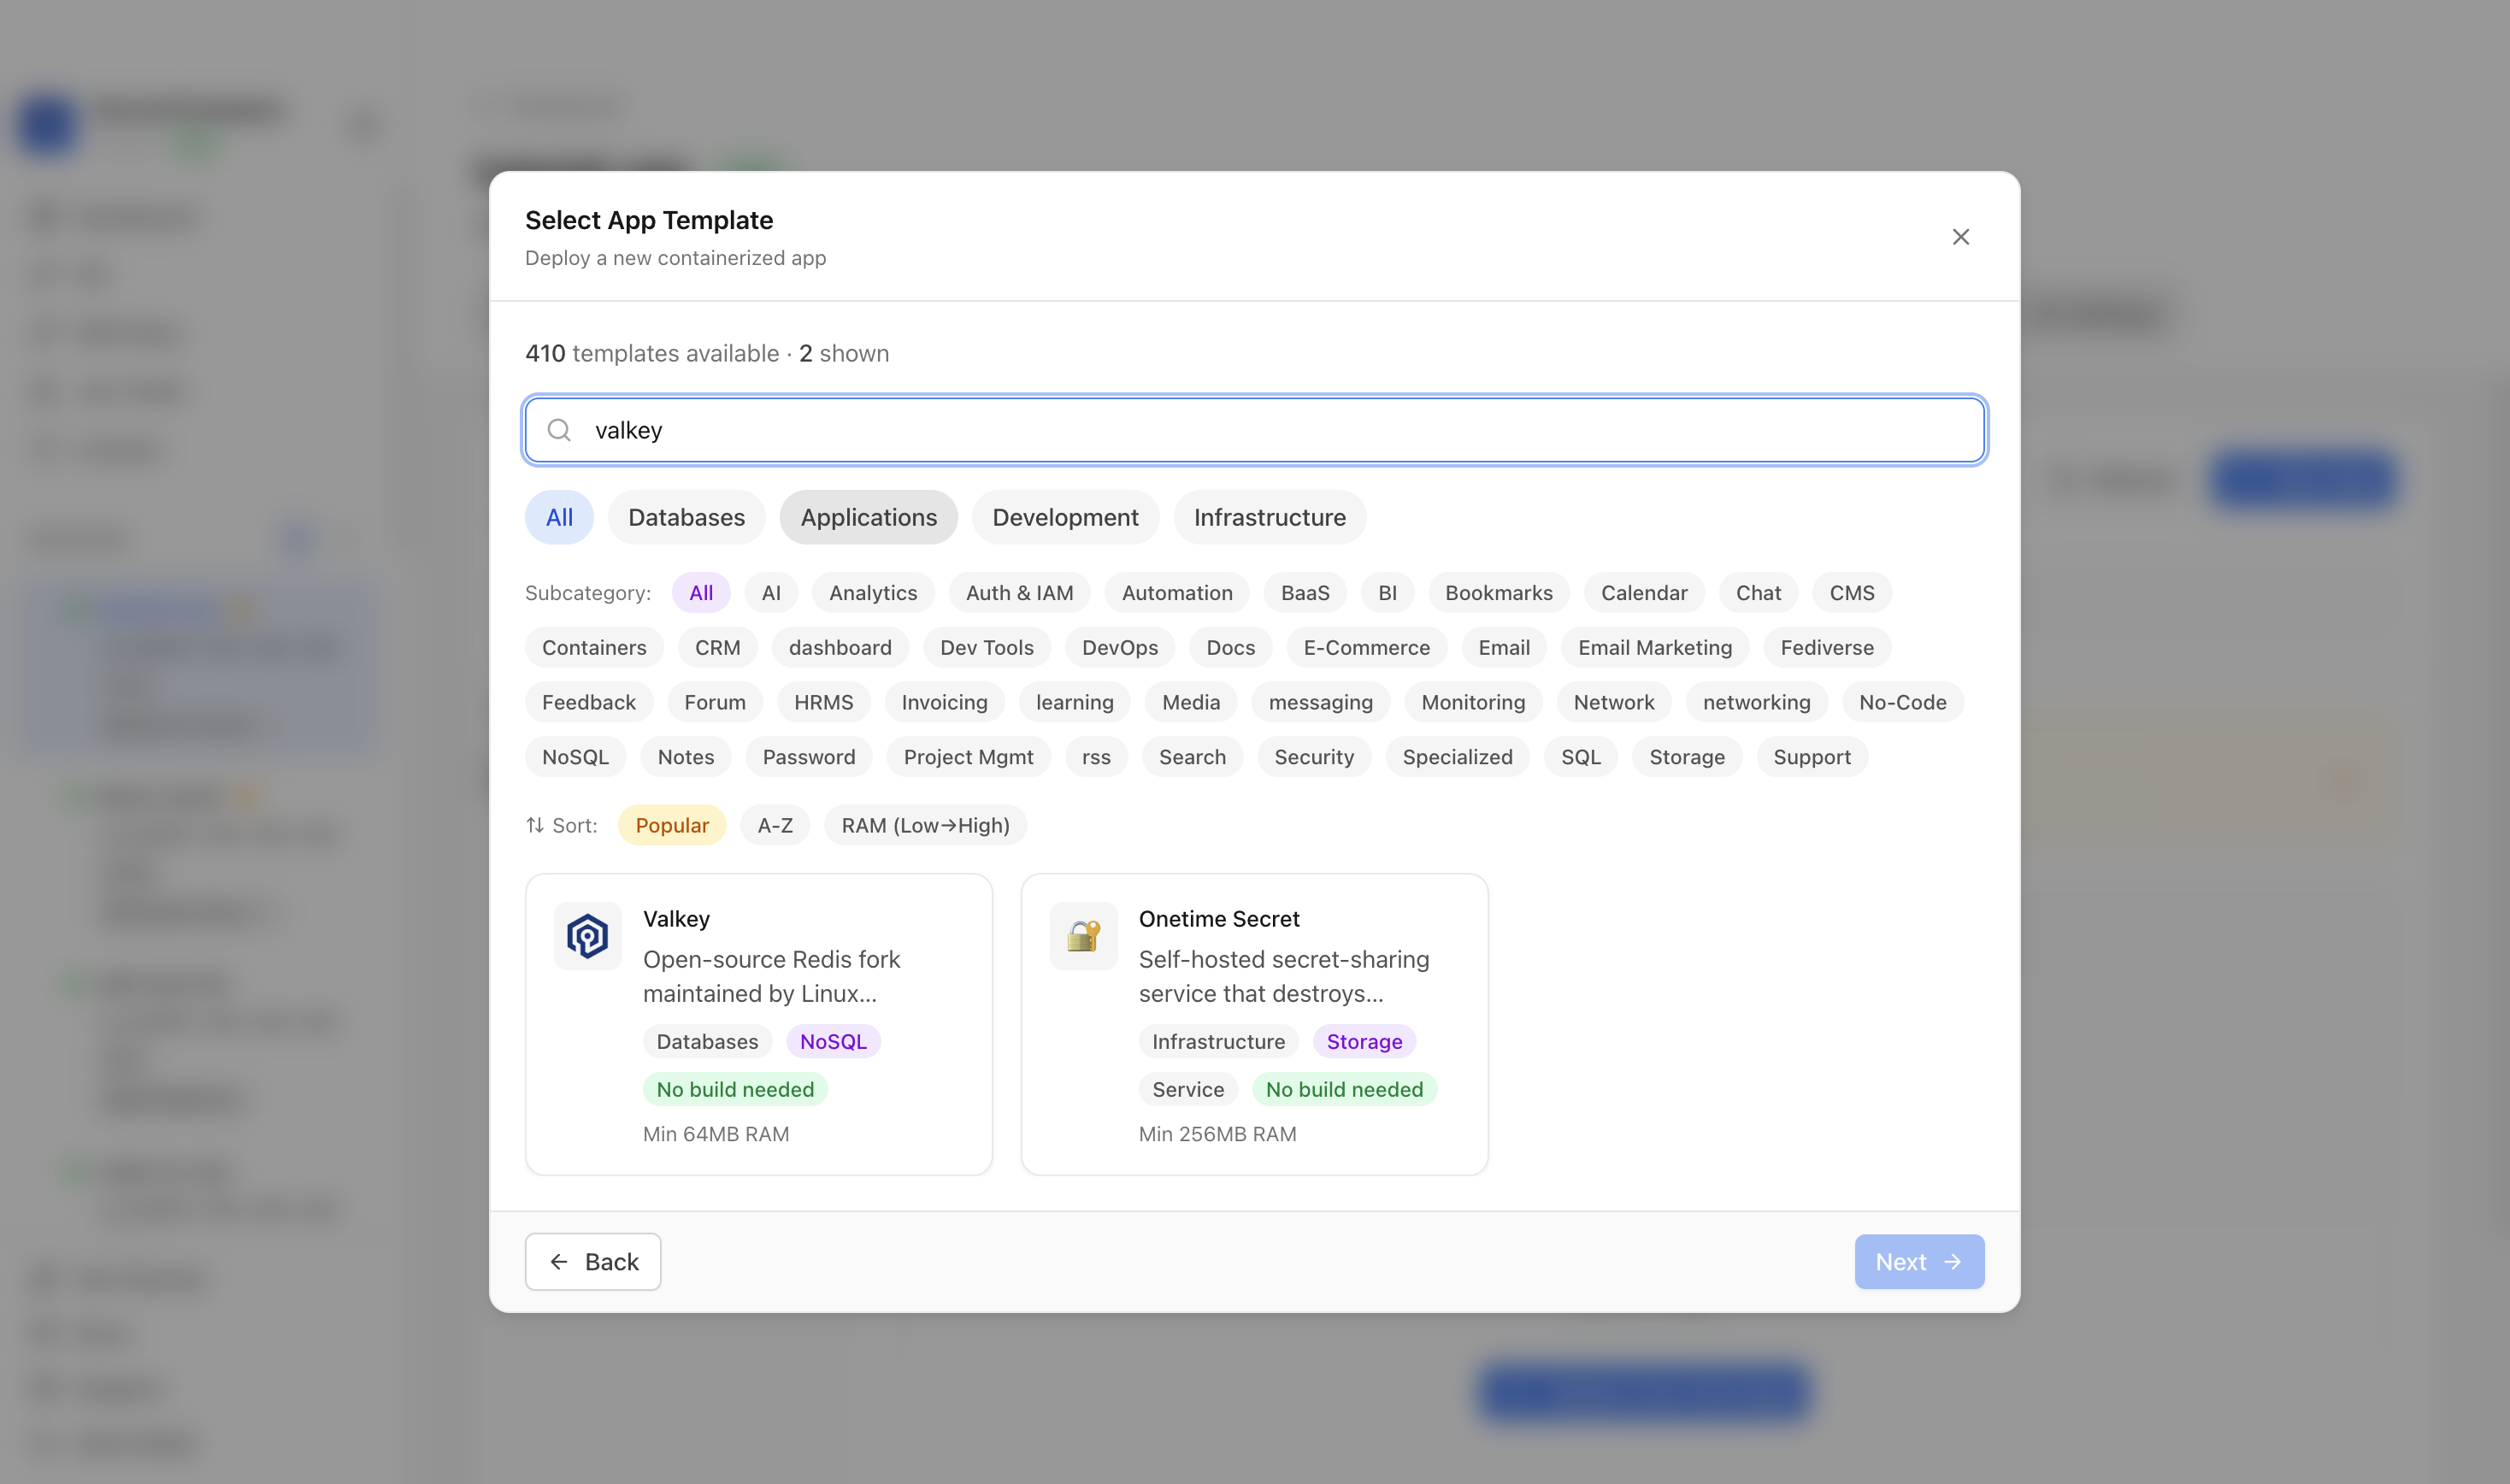The height and width of the screenshot is (1484, 2510).
Task: Select the All subcategory chip
Action: (701, 593)
